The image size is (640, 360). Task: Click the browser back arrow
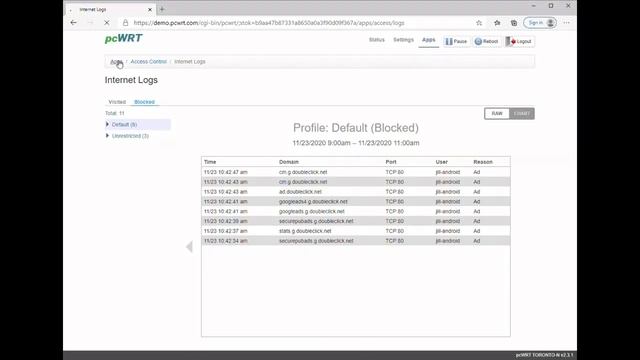coord(73,23)
